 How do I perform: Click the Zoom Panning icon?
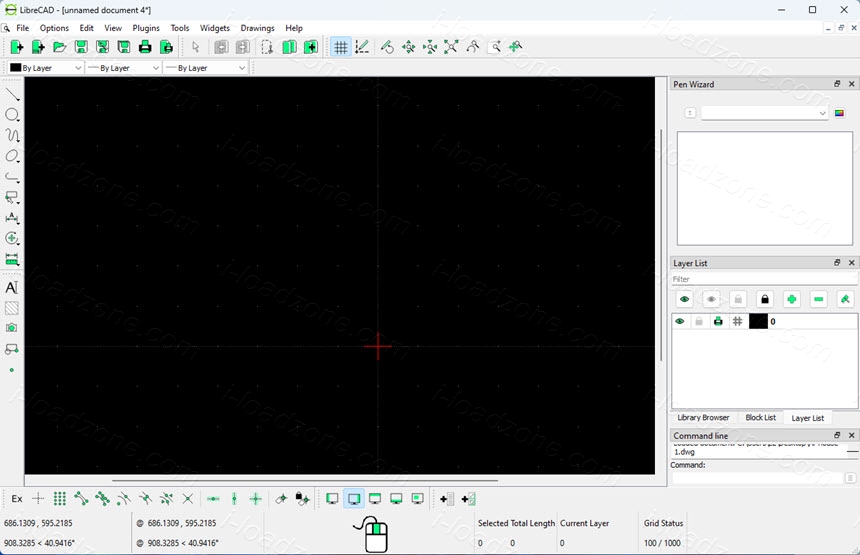(x=516, y=47)
